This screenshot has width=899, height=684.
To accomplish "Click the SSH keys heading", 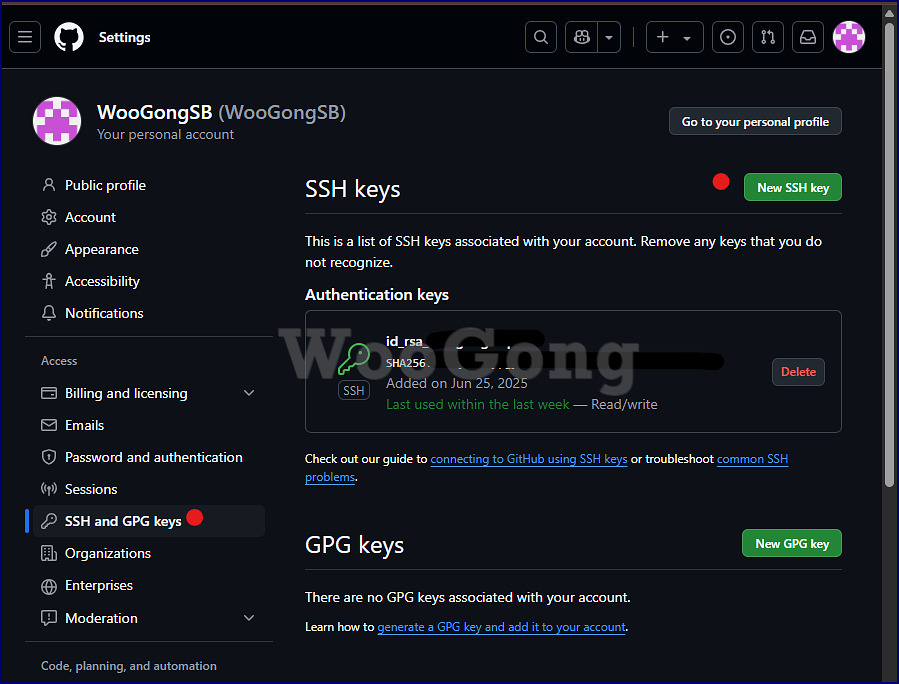I will 353,189.
